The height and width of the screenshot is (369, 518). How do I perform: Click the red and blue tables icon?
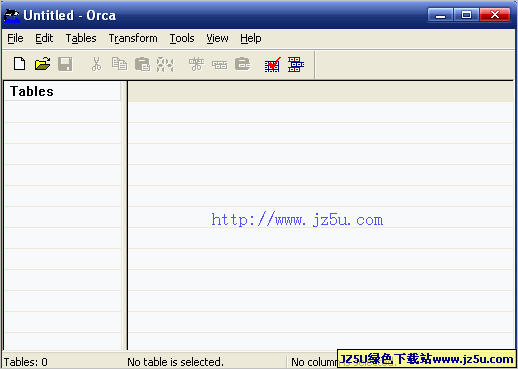[296, 64]
